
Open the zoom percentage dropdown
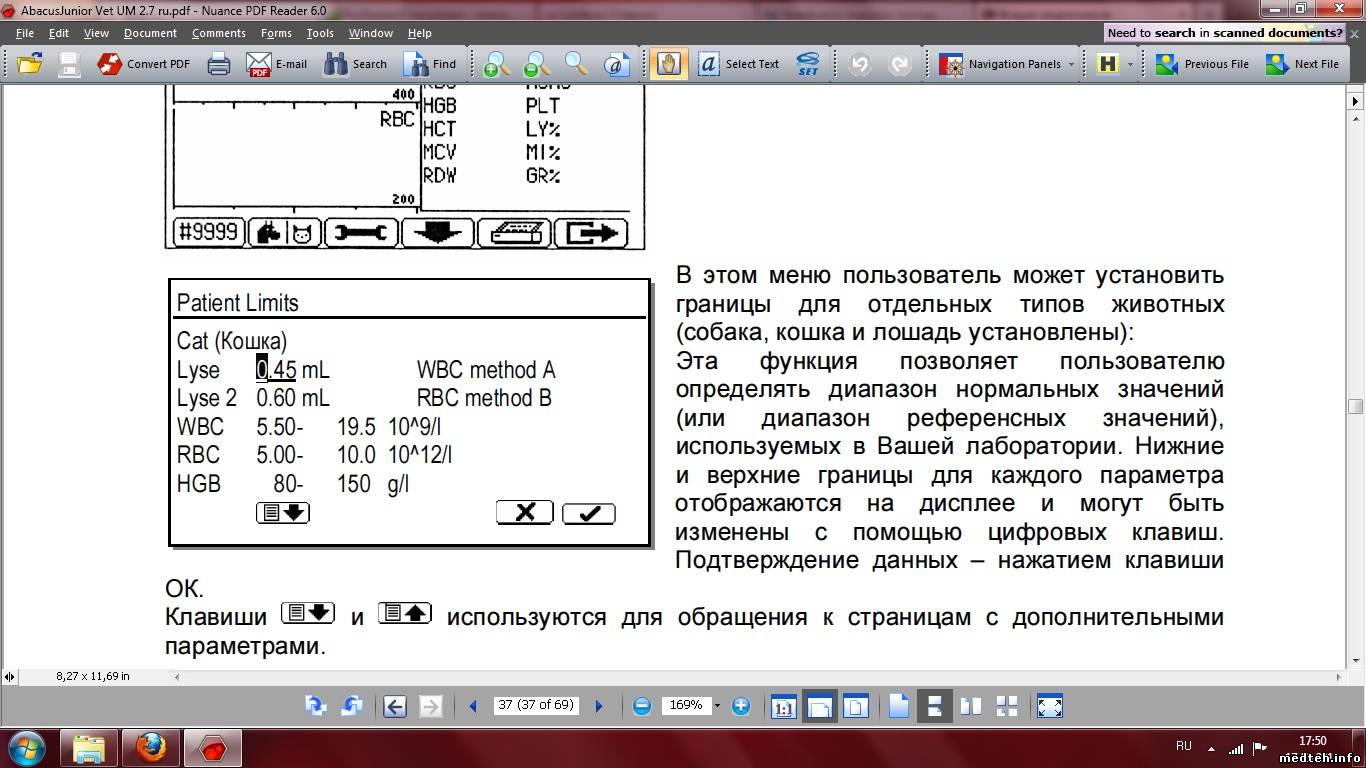tap(716, 705)
